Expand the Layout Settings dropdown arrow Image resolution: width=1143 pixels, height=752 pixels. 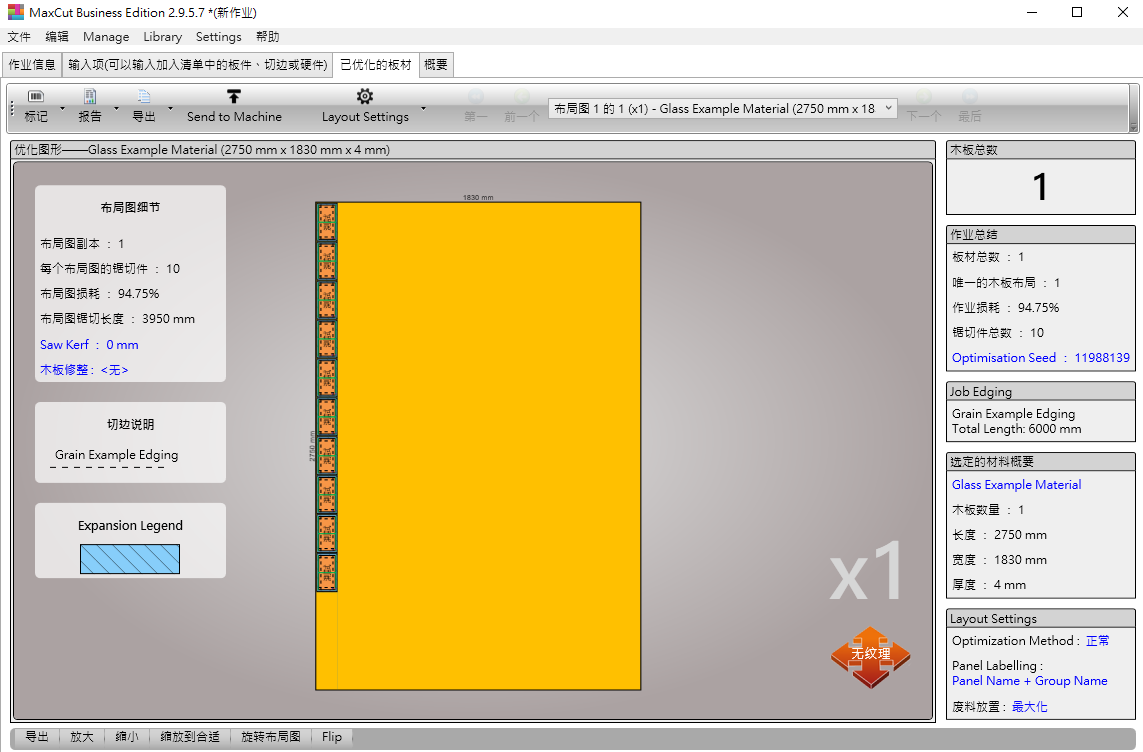click(423, 108)
